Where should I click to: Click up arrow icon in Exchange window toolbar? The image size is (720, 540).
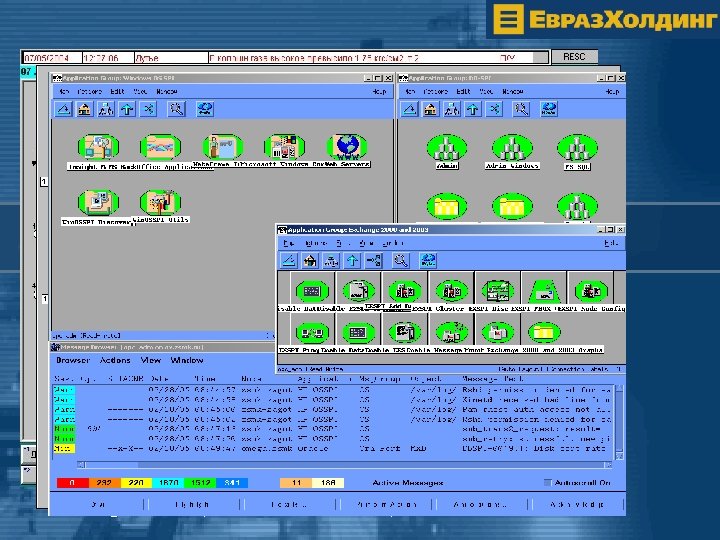coord(352,261)
